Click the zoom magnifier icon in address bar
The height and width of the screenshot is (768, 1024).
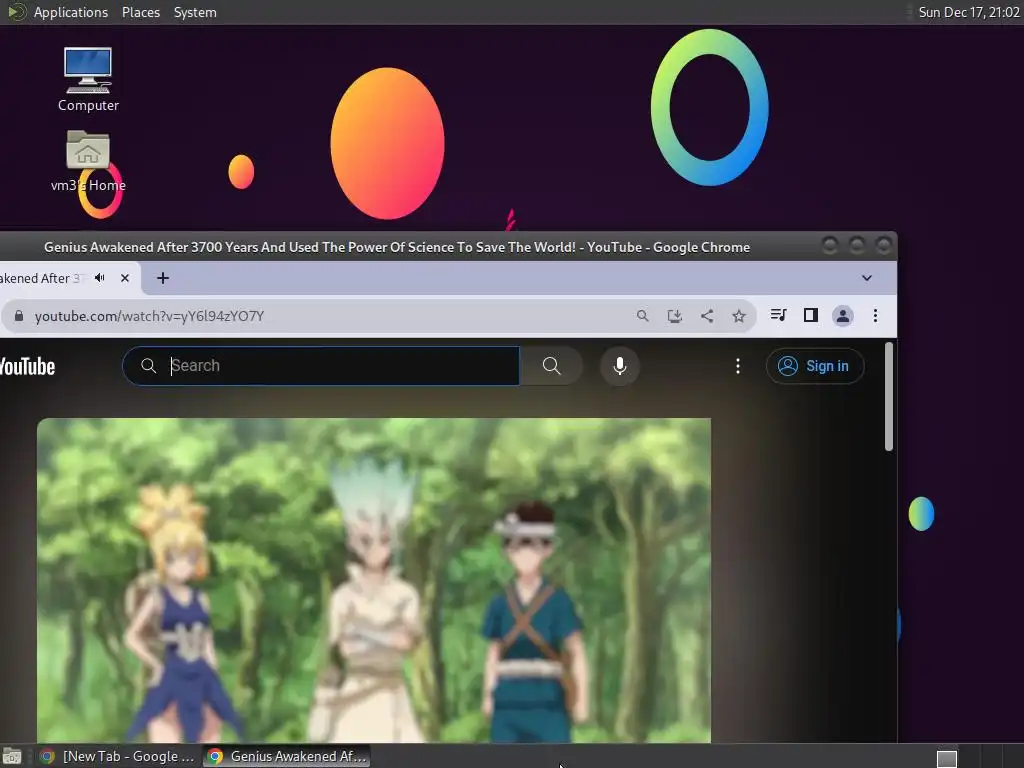(643, 316)
